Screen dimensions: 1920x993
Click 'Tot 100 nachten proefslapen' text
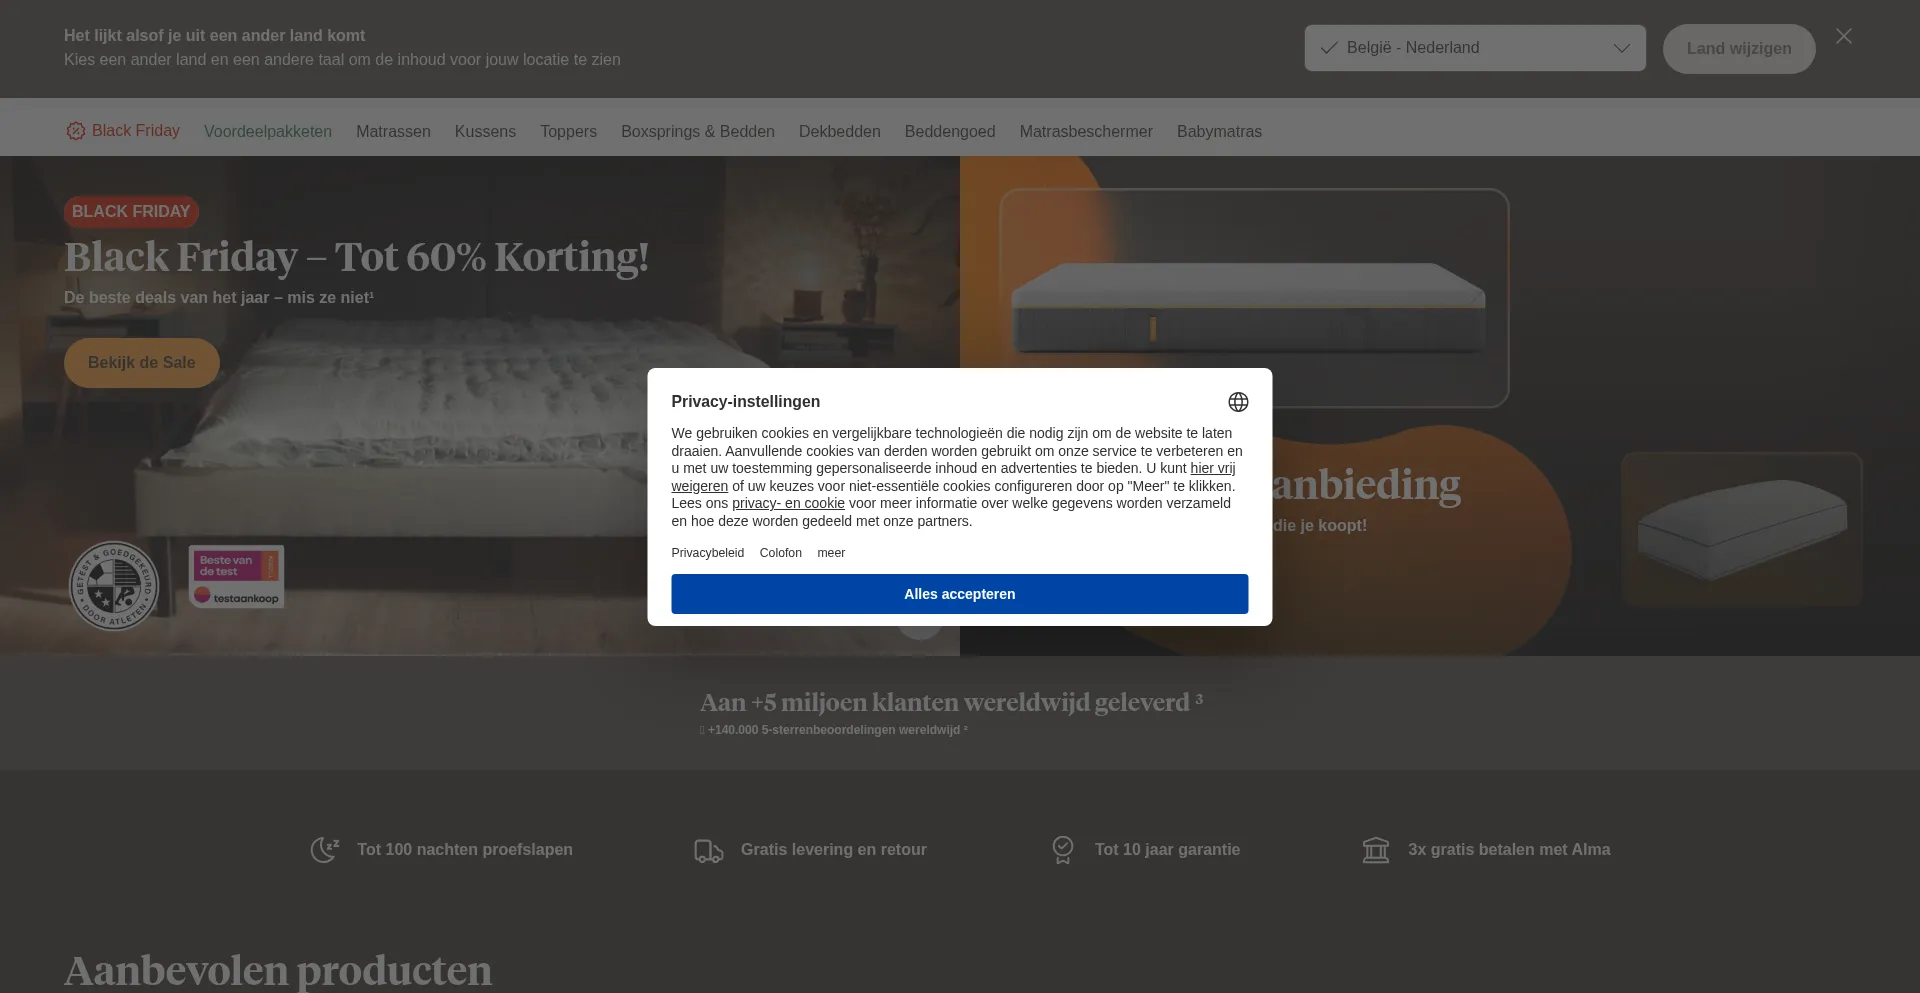[465, 850]
